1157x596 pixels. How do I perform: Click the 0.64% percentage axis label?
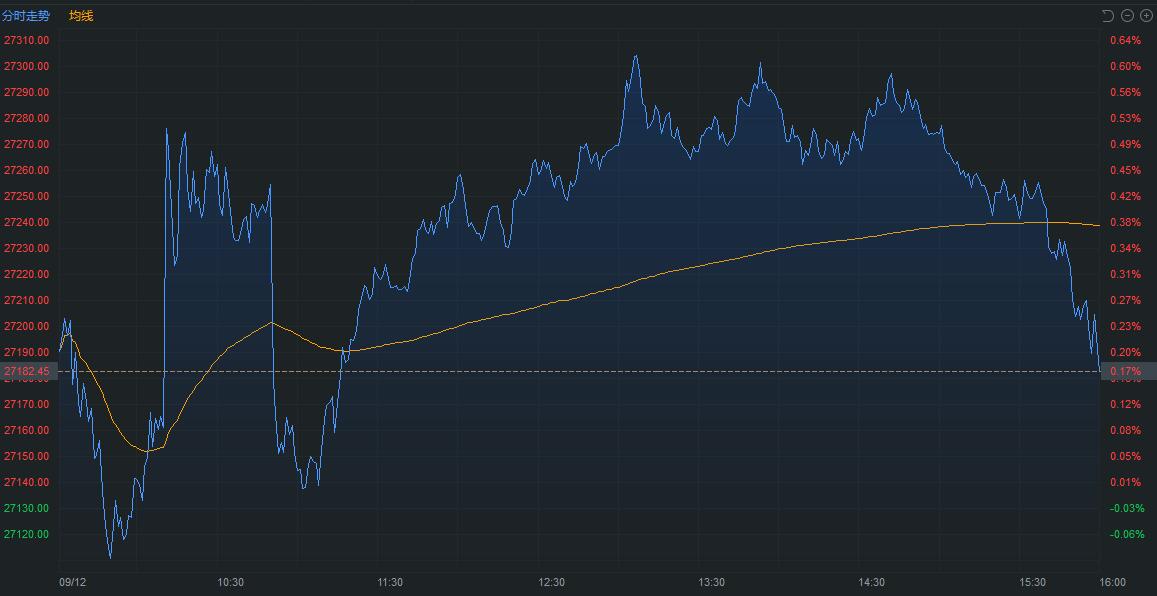(1125, 40)
